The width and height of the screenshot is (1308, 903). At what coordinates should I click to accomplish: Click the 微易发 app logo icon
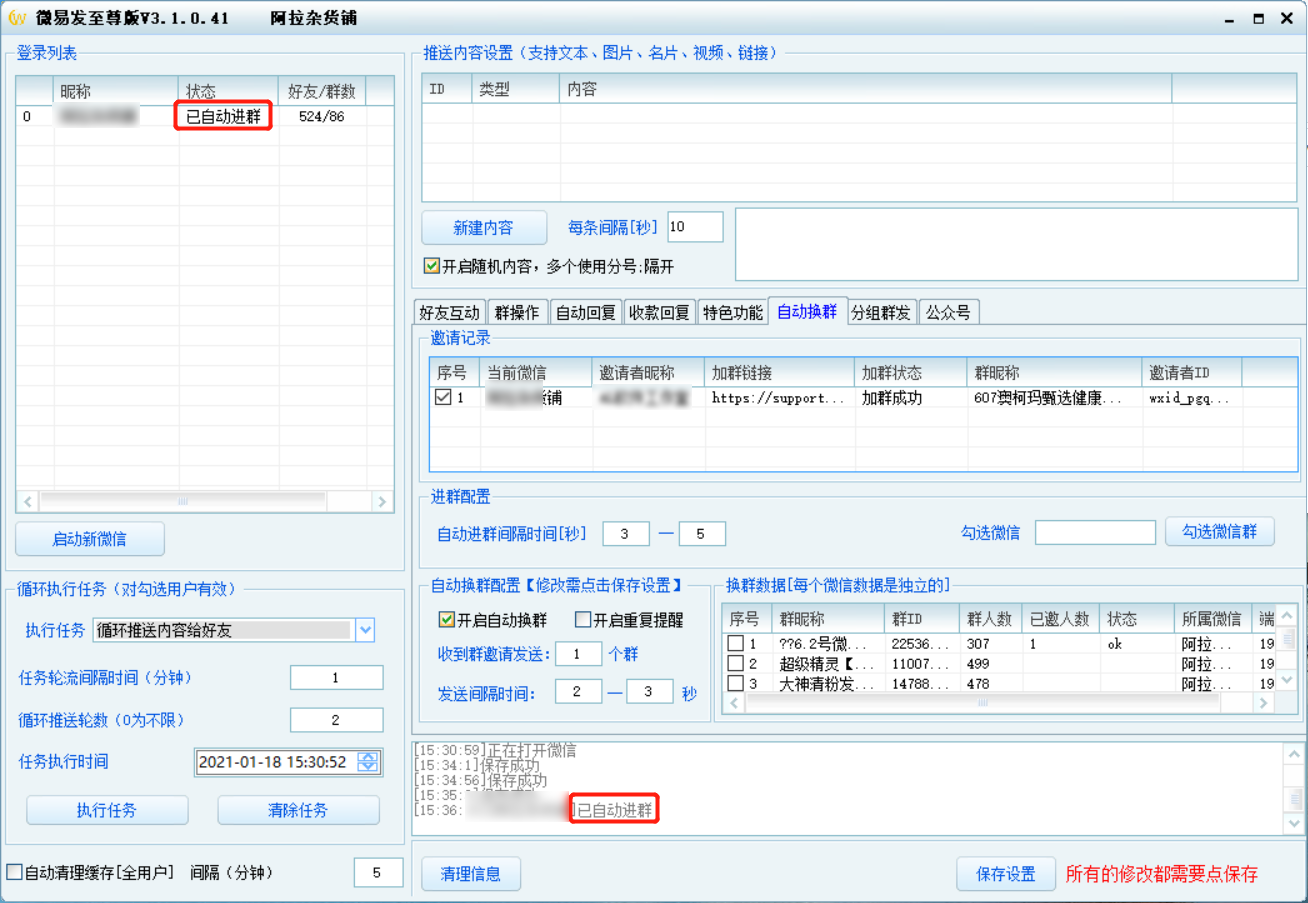tap(18, 18)
